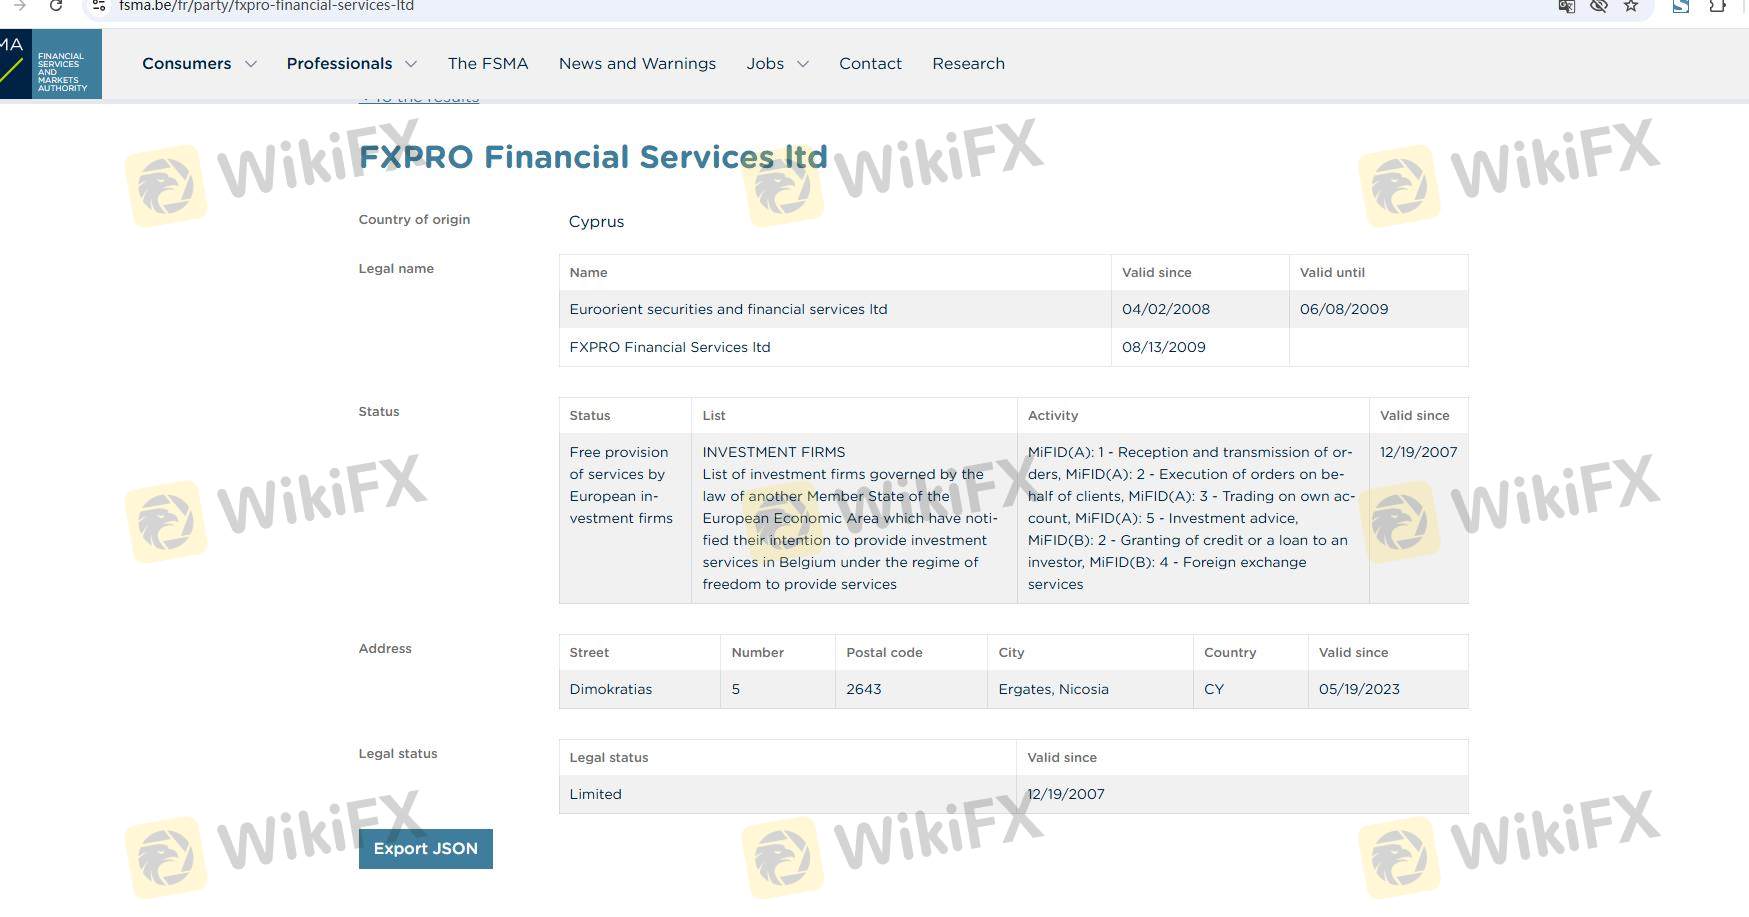The width and height of the screenshot is (1749, 917).
Task: Expand the Jobs dropdown menu
Action: coord(777,64)
